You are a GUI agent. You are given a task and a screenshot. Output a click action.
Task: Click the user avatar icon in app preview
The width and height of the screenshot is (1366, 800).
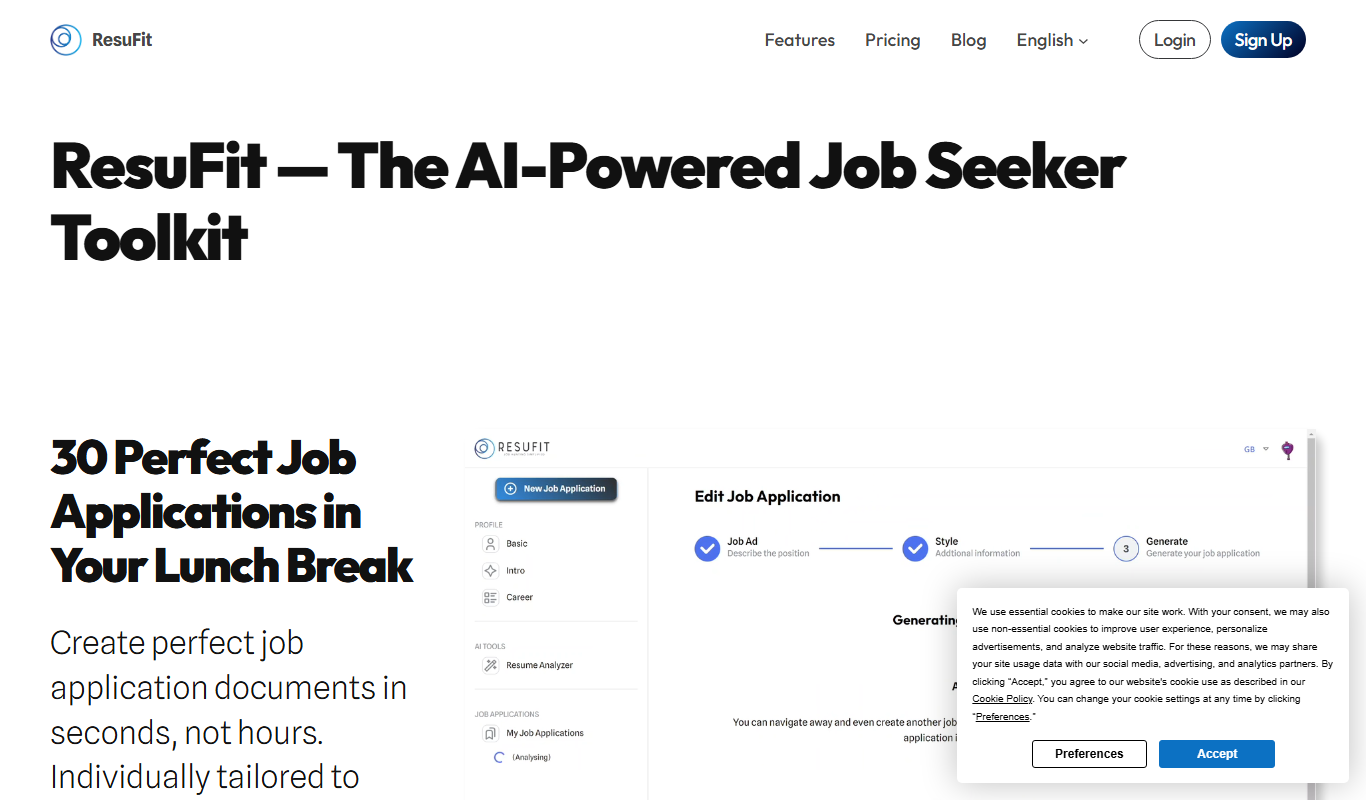pos(1288,450)
